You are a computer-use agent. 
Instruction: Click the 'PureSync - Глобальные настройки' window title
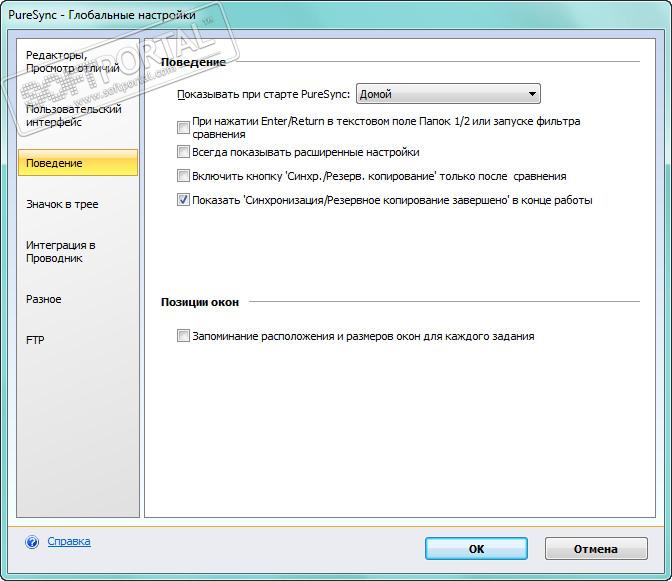pyautogui.click(x=102, y=15)
